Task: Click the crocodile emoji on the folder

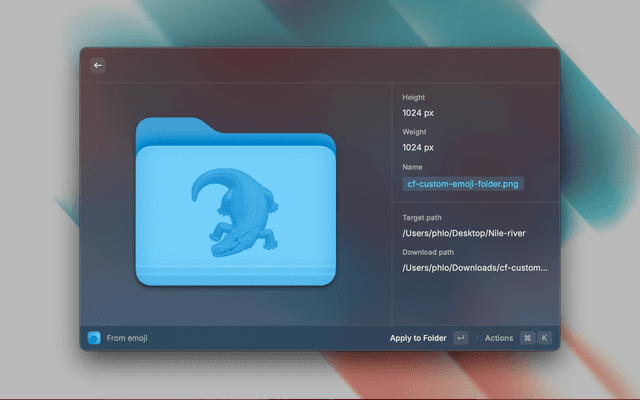Action: (x=237, y=212)
